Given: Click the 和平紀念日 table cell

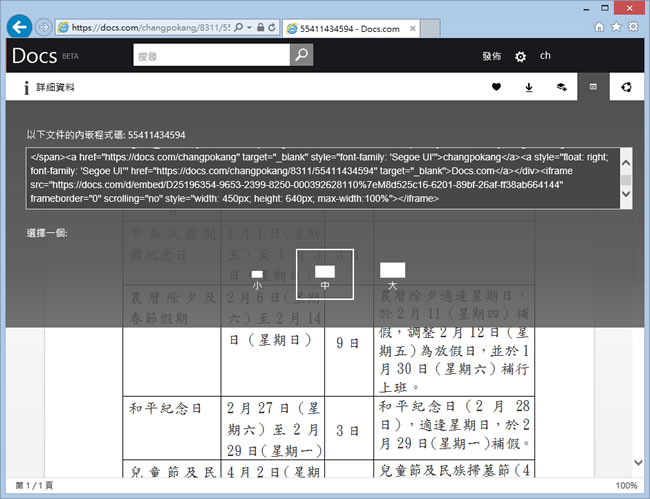Looking at the screenshot, I should tap(172, 428).
